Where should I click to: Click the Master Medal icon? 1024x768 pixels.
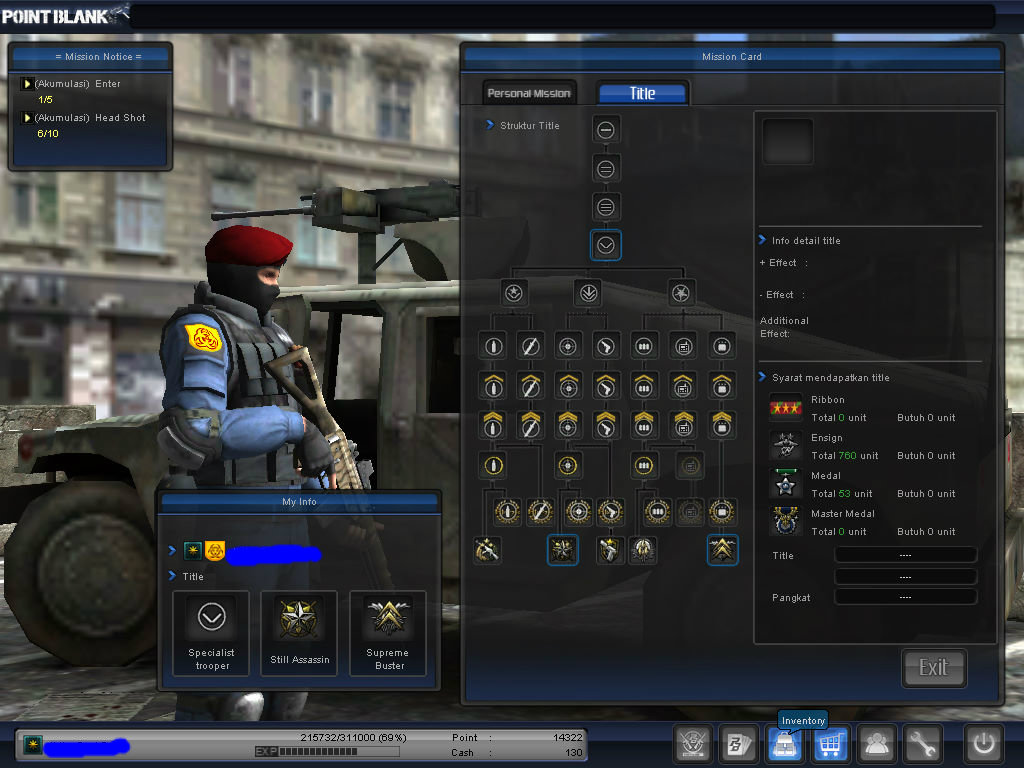785,522
